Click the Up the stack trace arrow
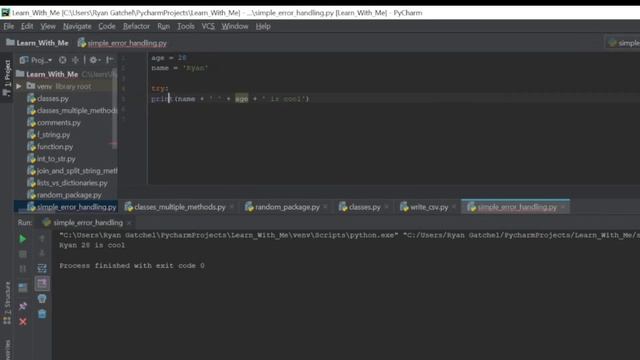Viewport: 640px width, 360px height. point(42,239)
